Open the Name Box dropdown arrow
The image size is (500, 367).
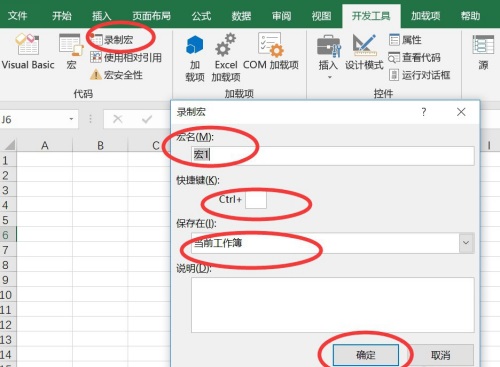pyautogui.click(x=71, y=119)
